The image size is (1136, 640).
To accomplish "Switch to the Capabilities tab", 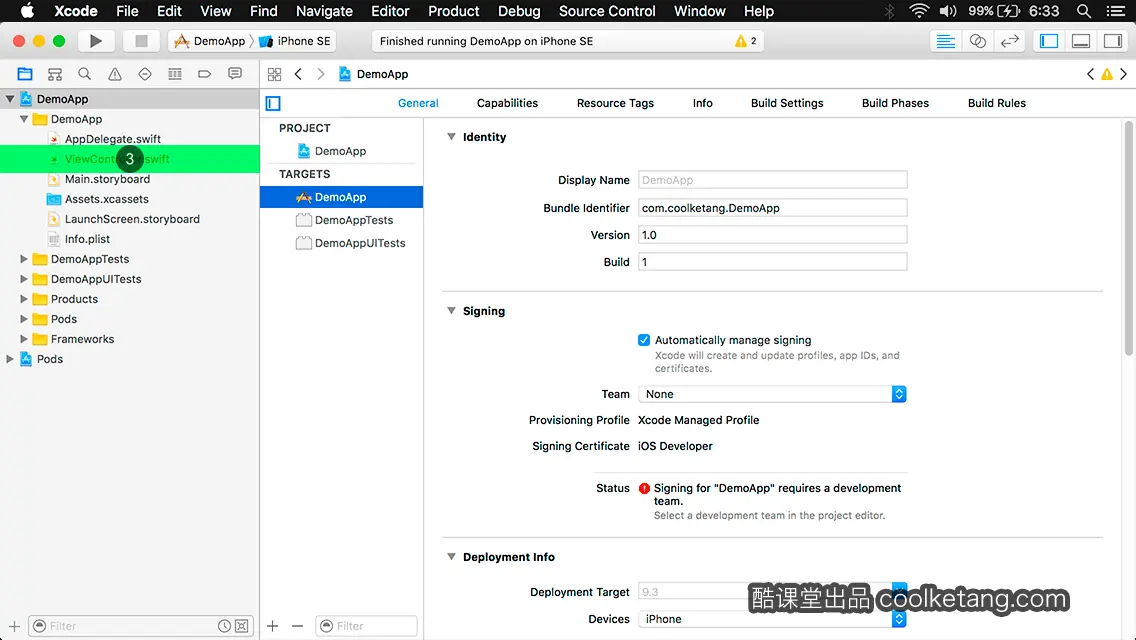I will 507,103.
